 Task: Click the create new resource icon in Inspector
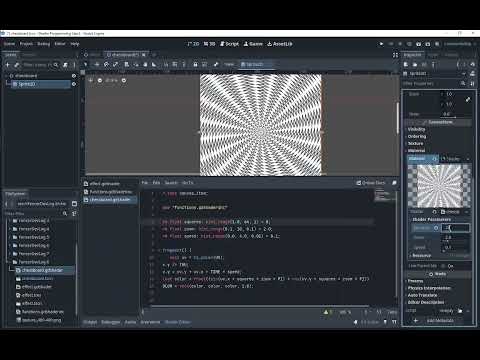coord(406,65)
